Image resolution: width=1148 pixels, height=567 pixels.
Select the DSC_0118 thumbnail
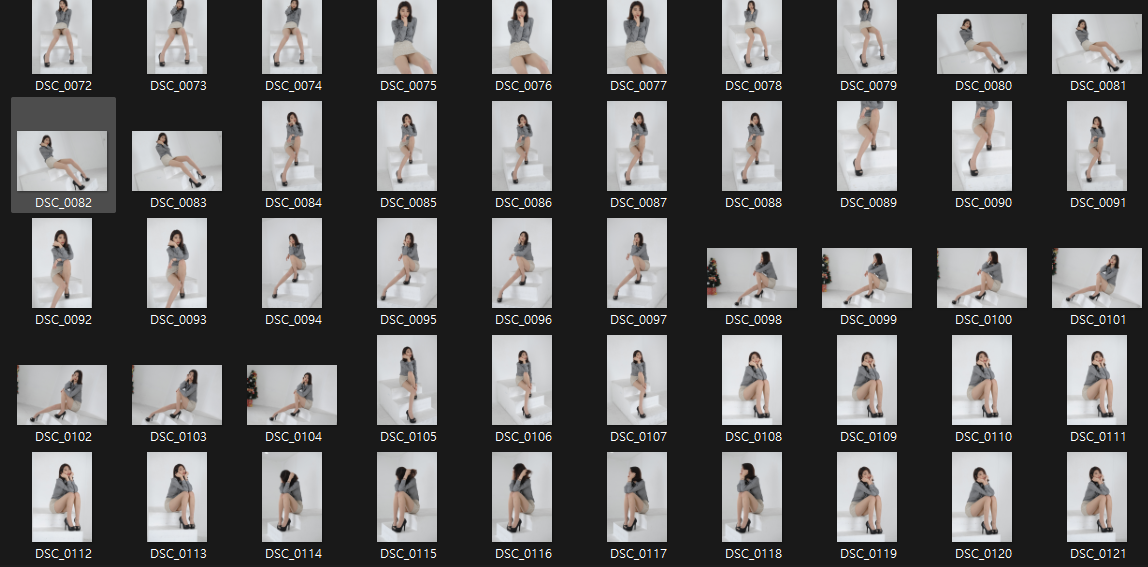[752, 497]
